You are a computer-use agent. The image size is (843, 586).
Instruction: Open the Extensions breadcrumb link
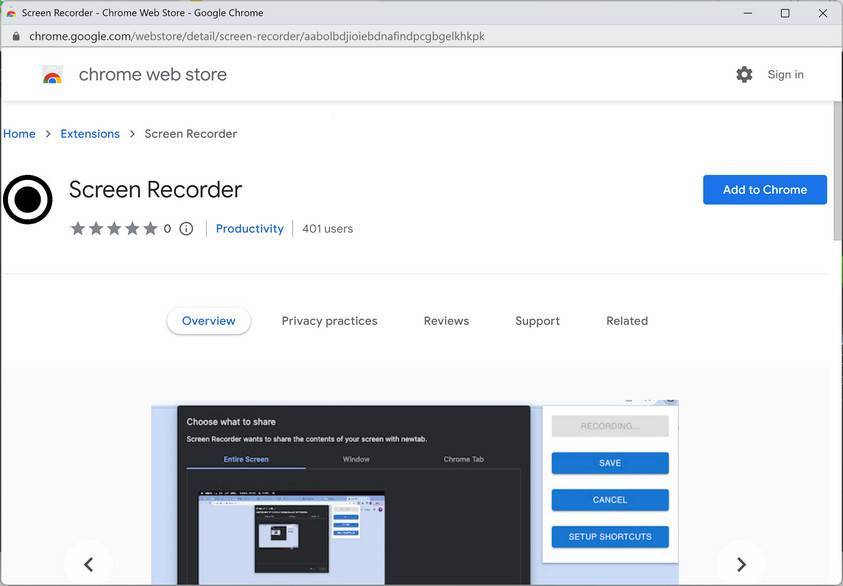click(90, 134)
